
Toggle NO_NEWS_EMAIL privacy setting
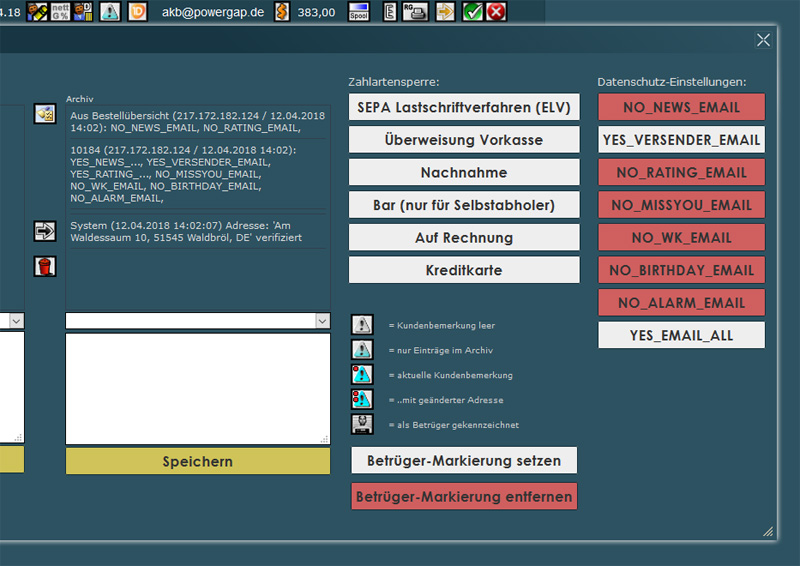pyautogui.click(x=681, y=107)
